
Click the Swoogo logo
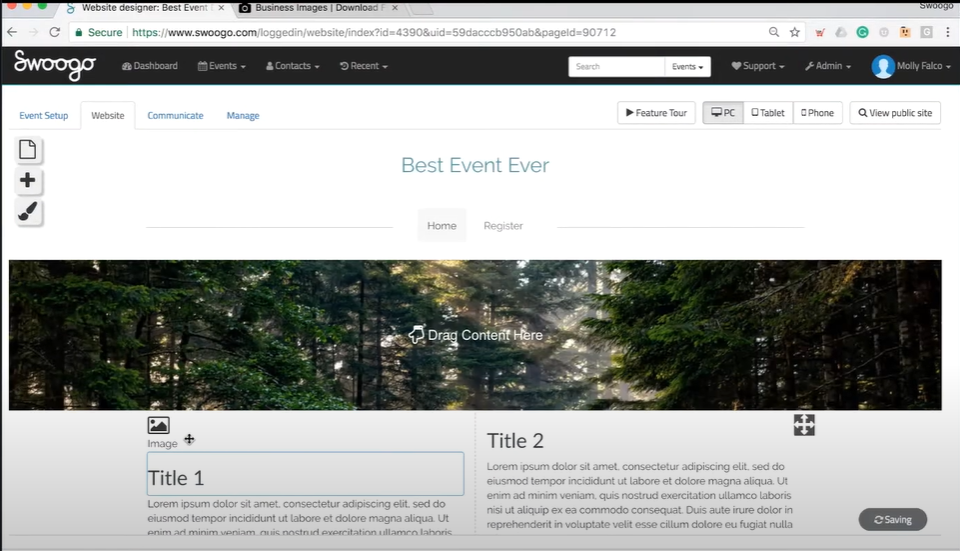[54, 65]
